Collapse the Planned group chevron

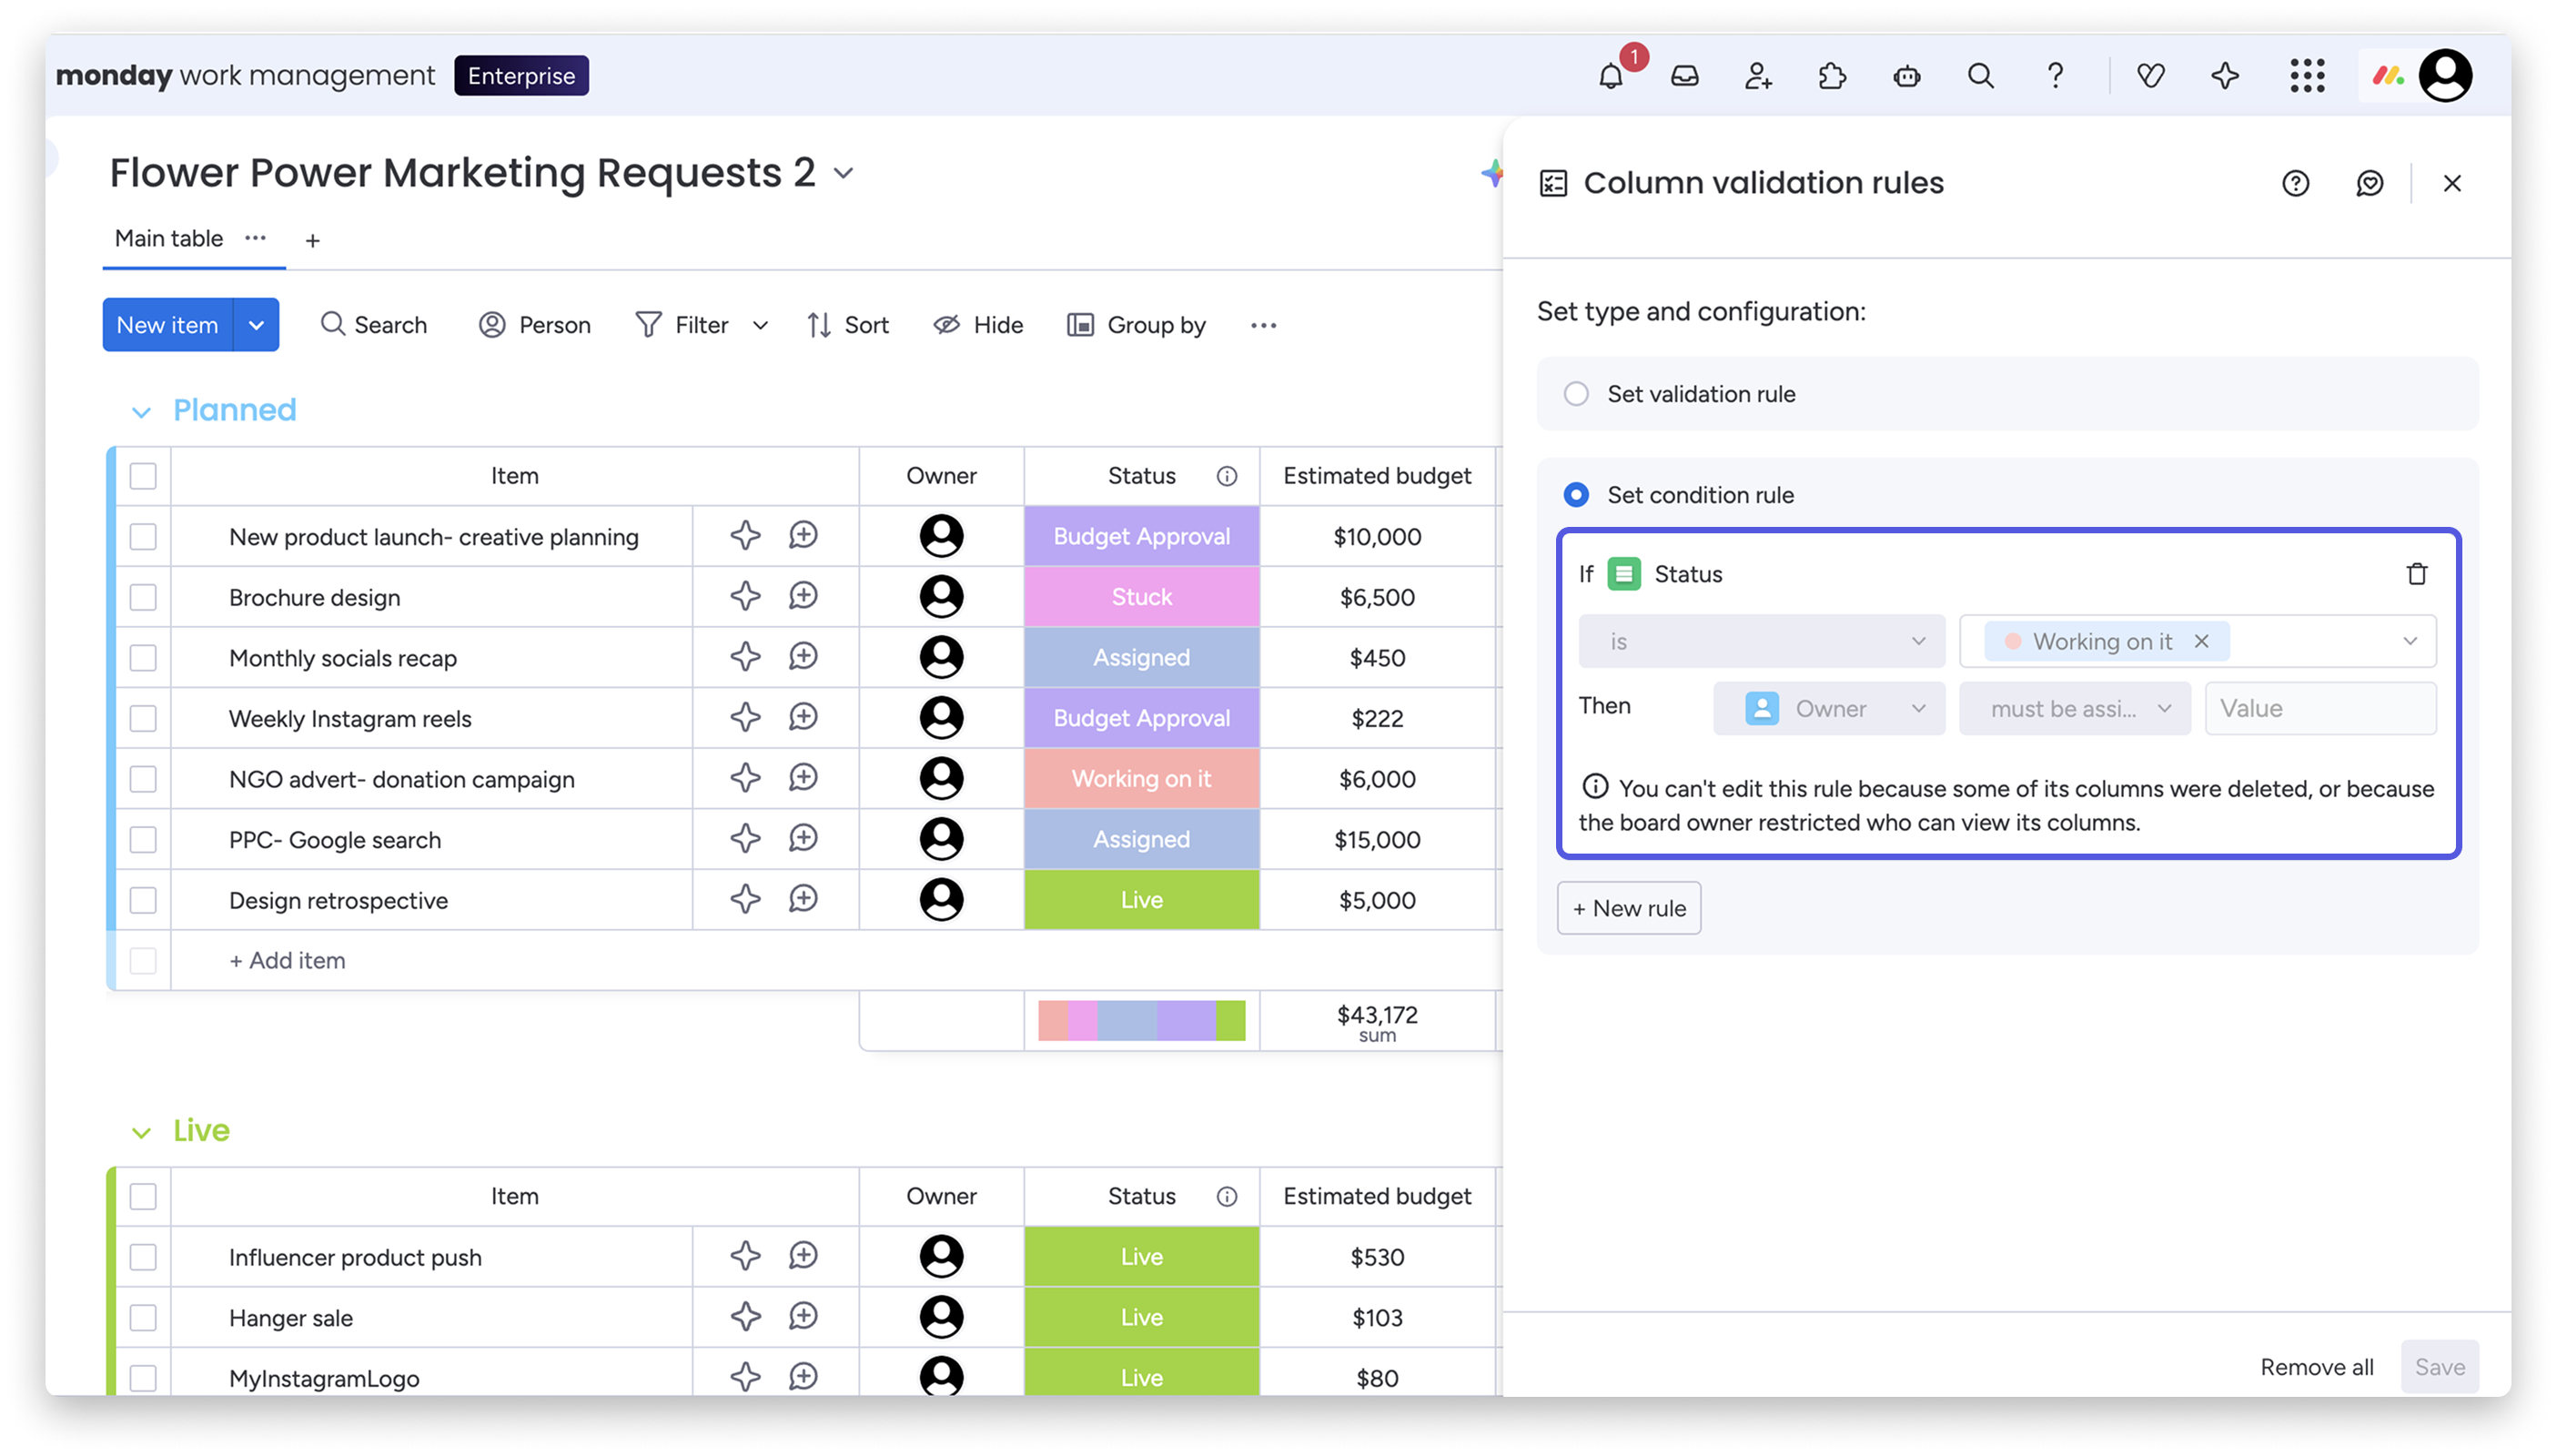pos(141,412)
